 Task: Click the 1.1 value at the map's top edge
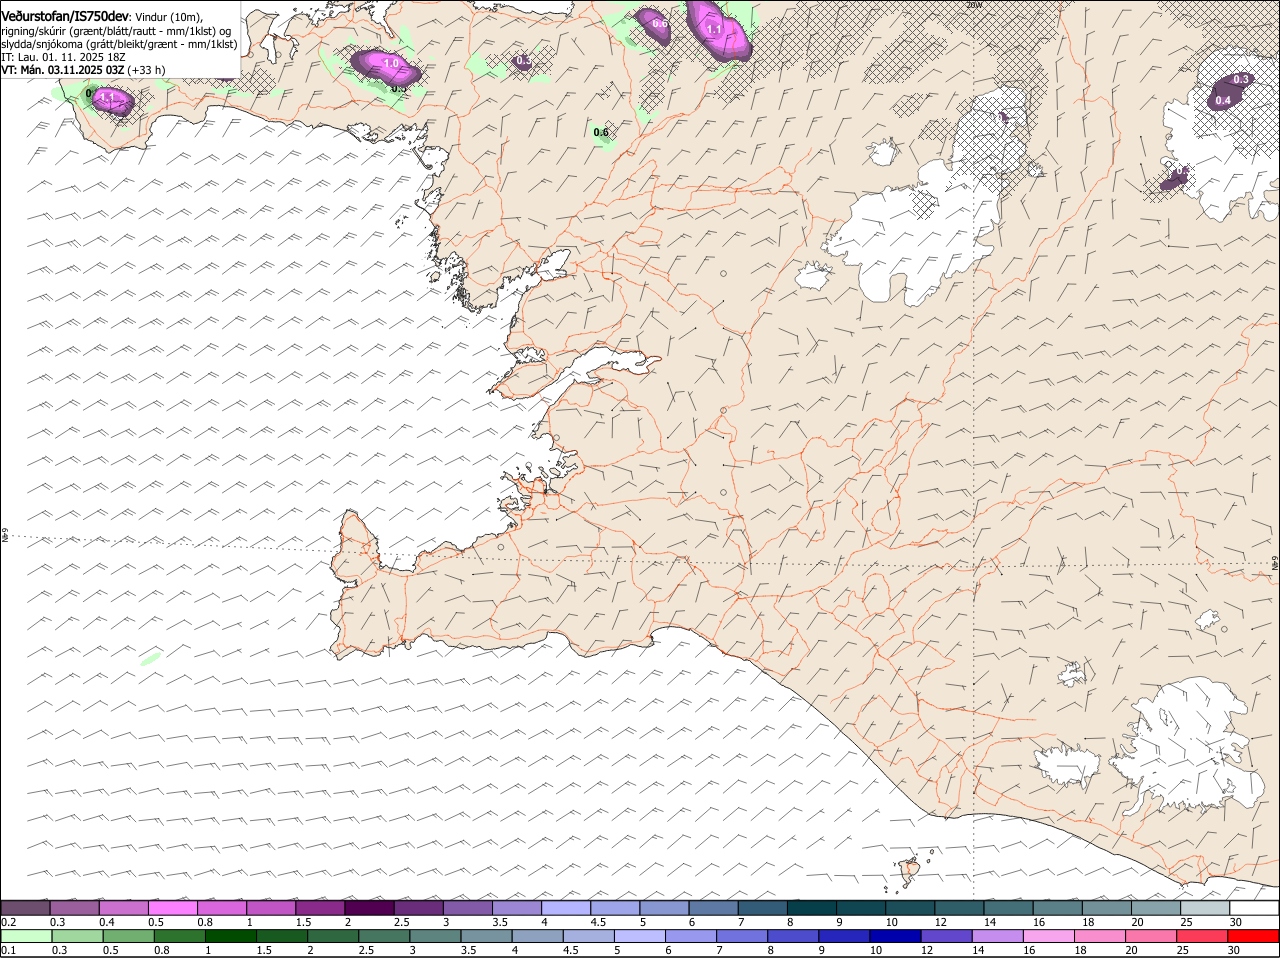(x=714, y=30)
